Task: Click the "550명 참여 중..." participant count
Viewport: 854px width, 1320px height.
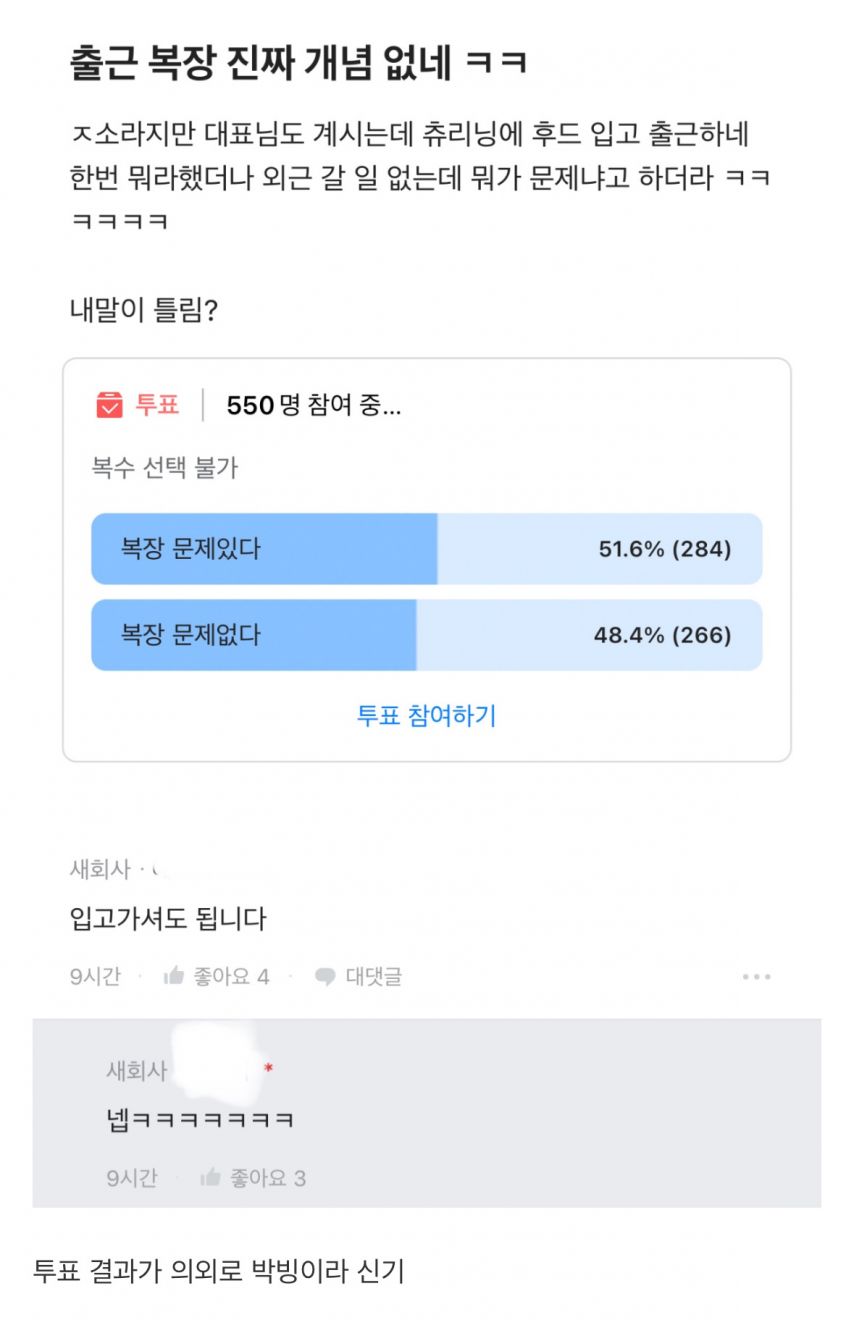Action: click(x=314, y=405)
